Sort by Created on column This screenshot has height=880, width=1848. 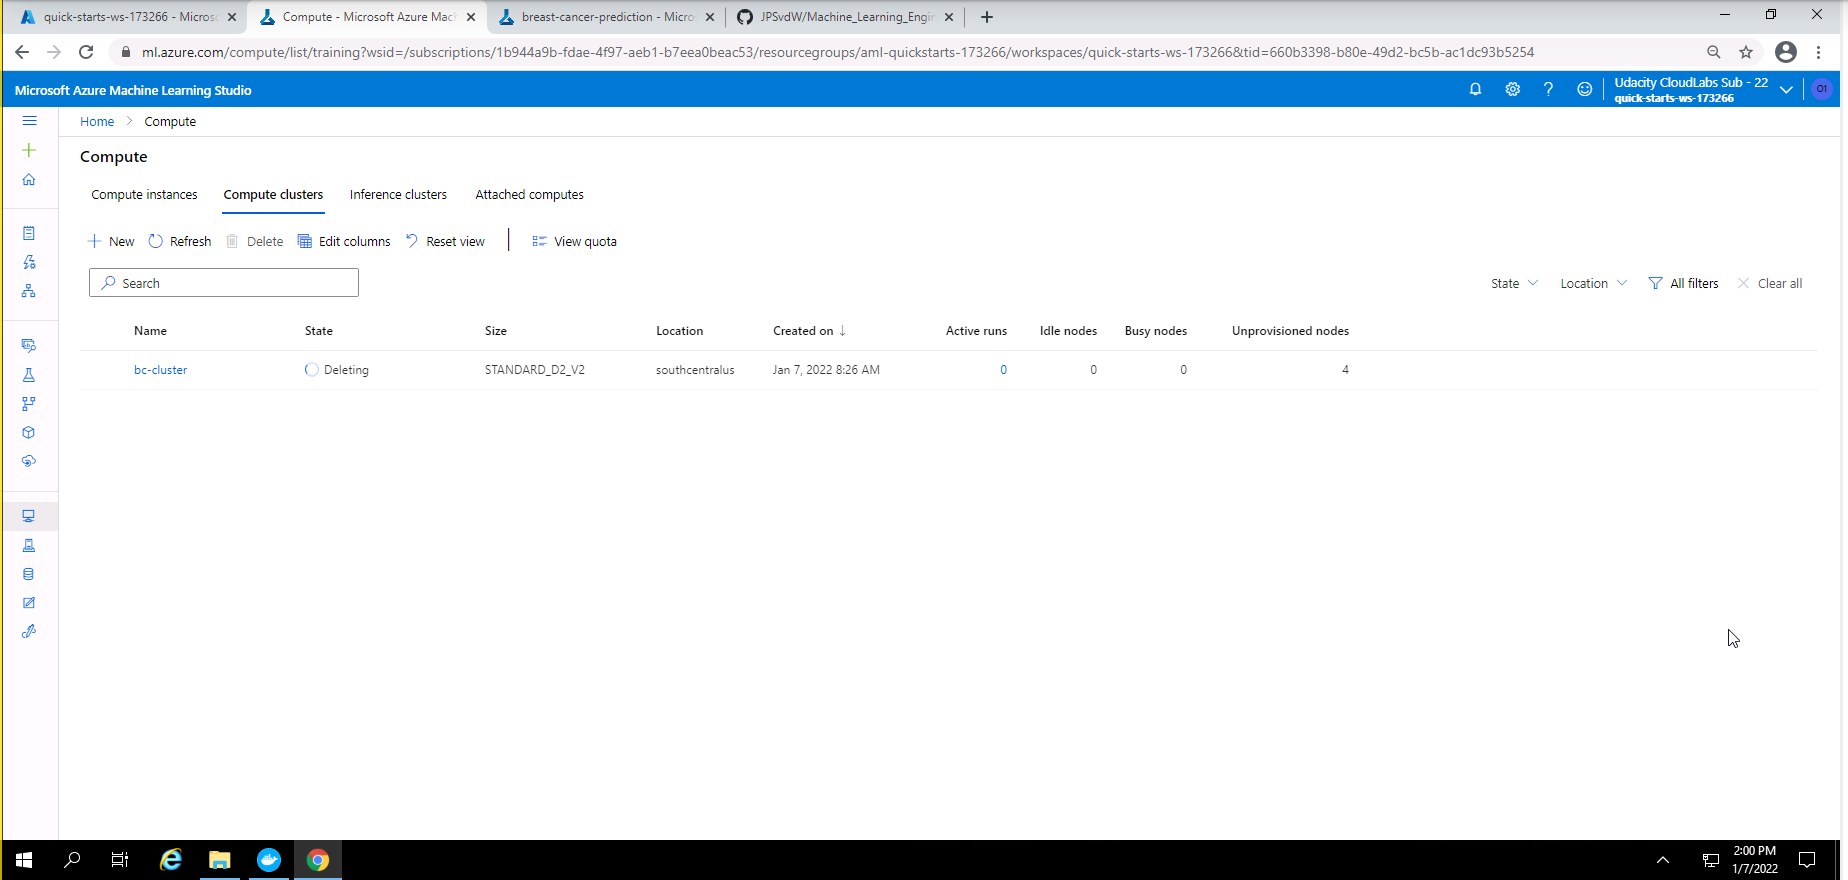pos(809,331)
